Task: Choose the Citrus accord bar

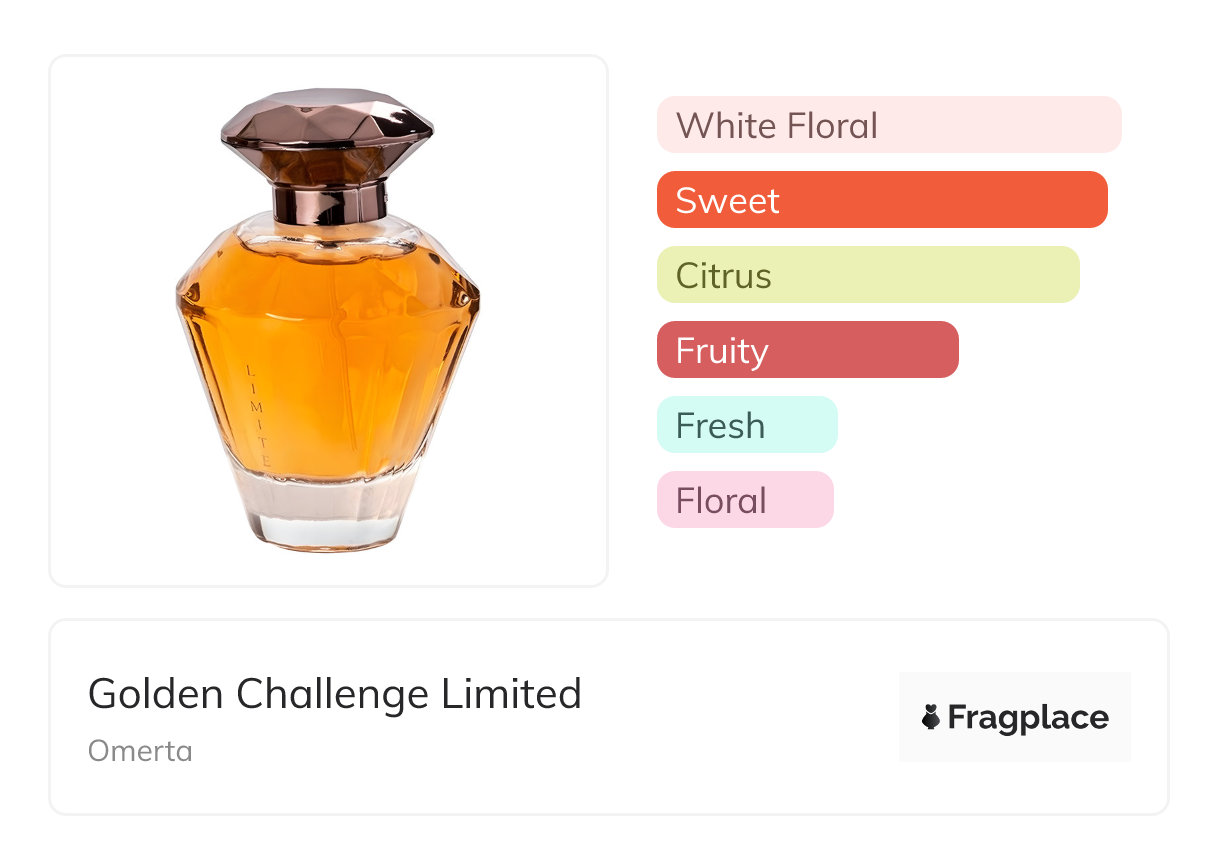Action: pos(868,275)
